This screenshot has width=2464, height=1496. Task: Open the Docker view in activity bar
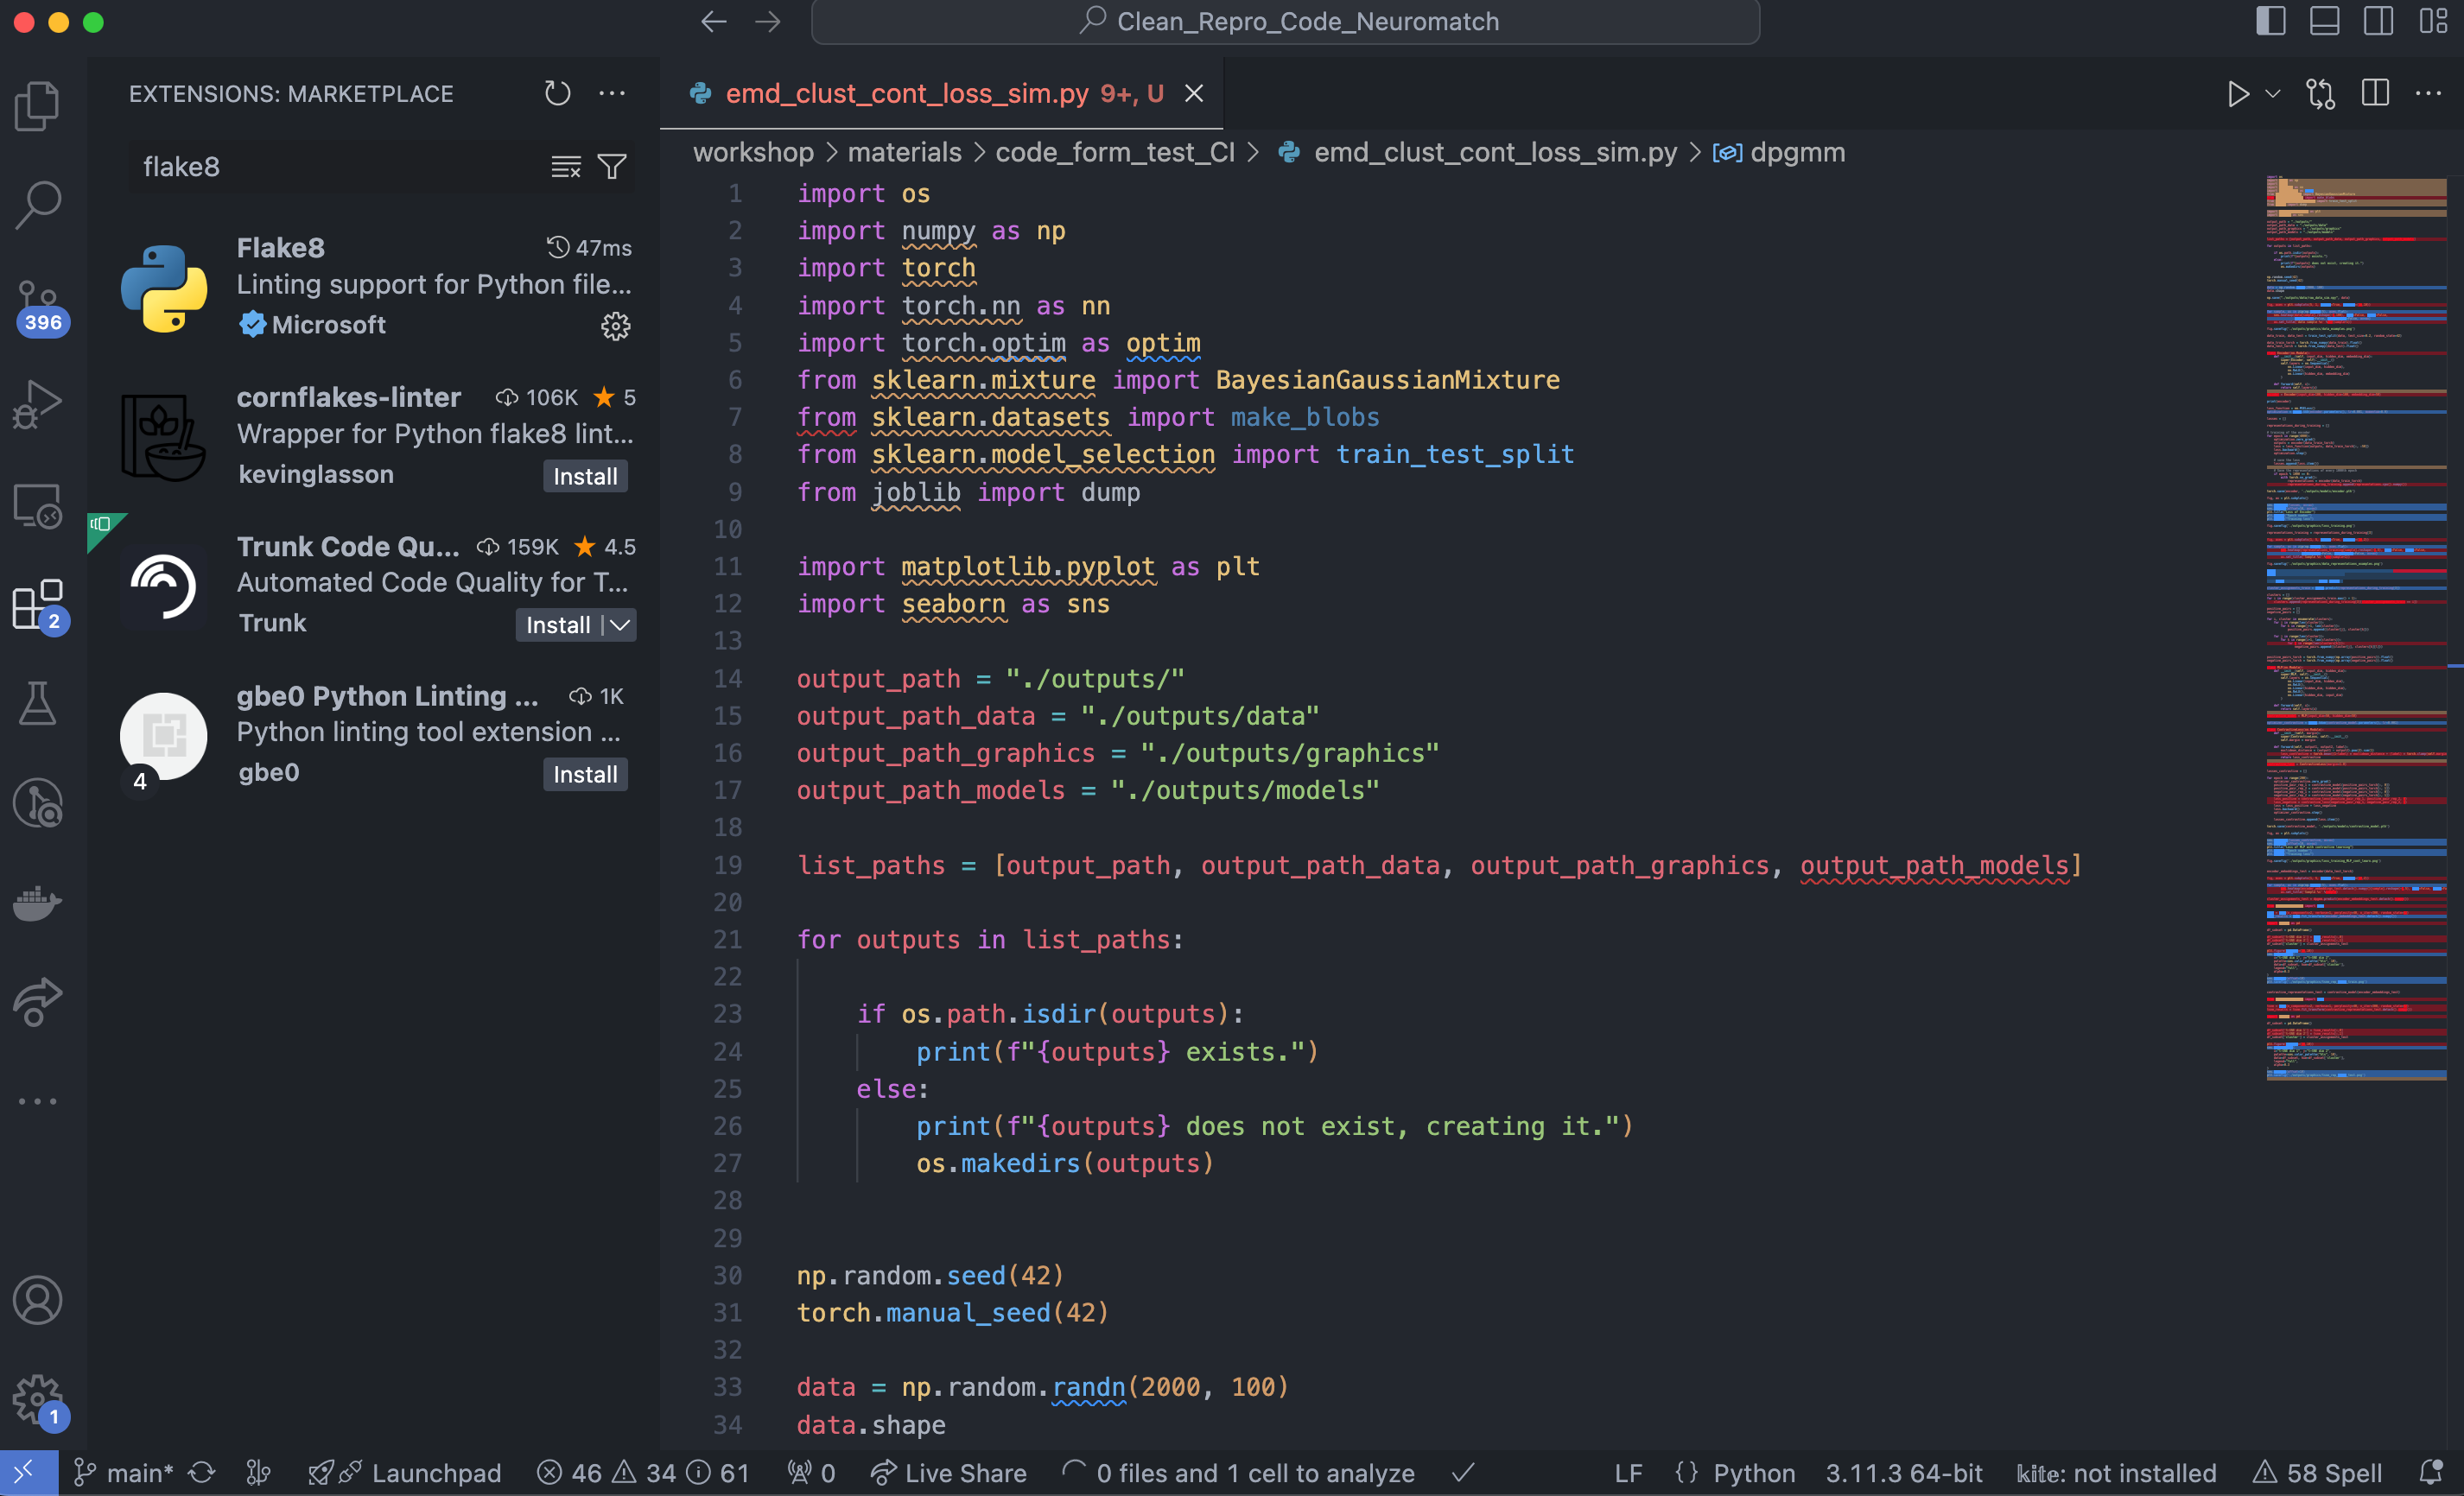tap(38, 903)
